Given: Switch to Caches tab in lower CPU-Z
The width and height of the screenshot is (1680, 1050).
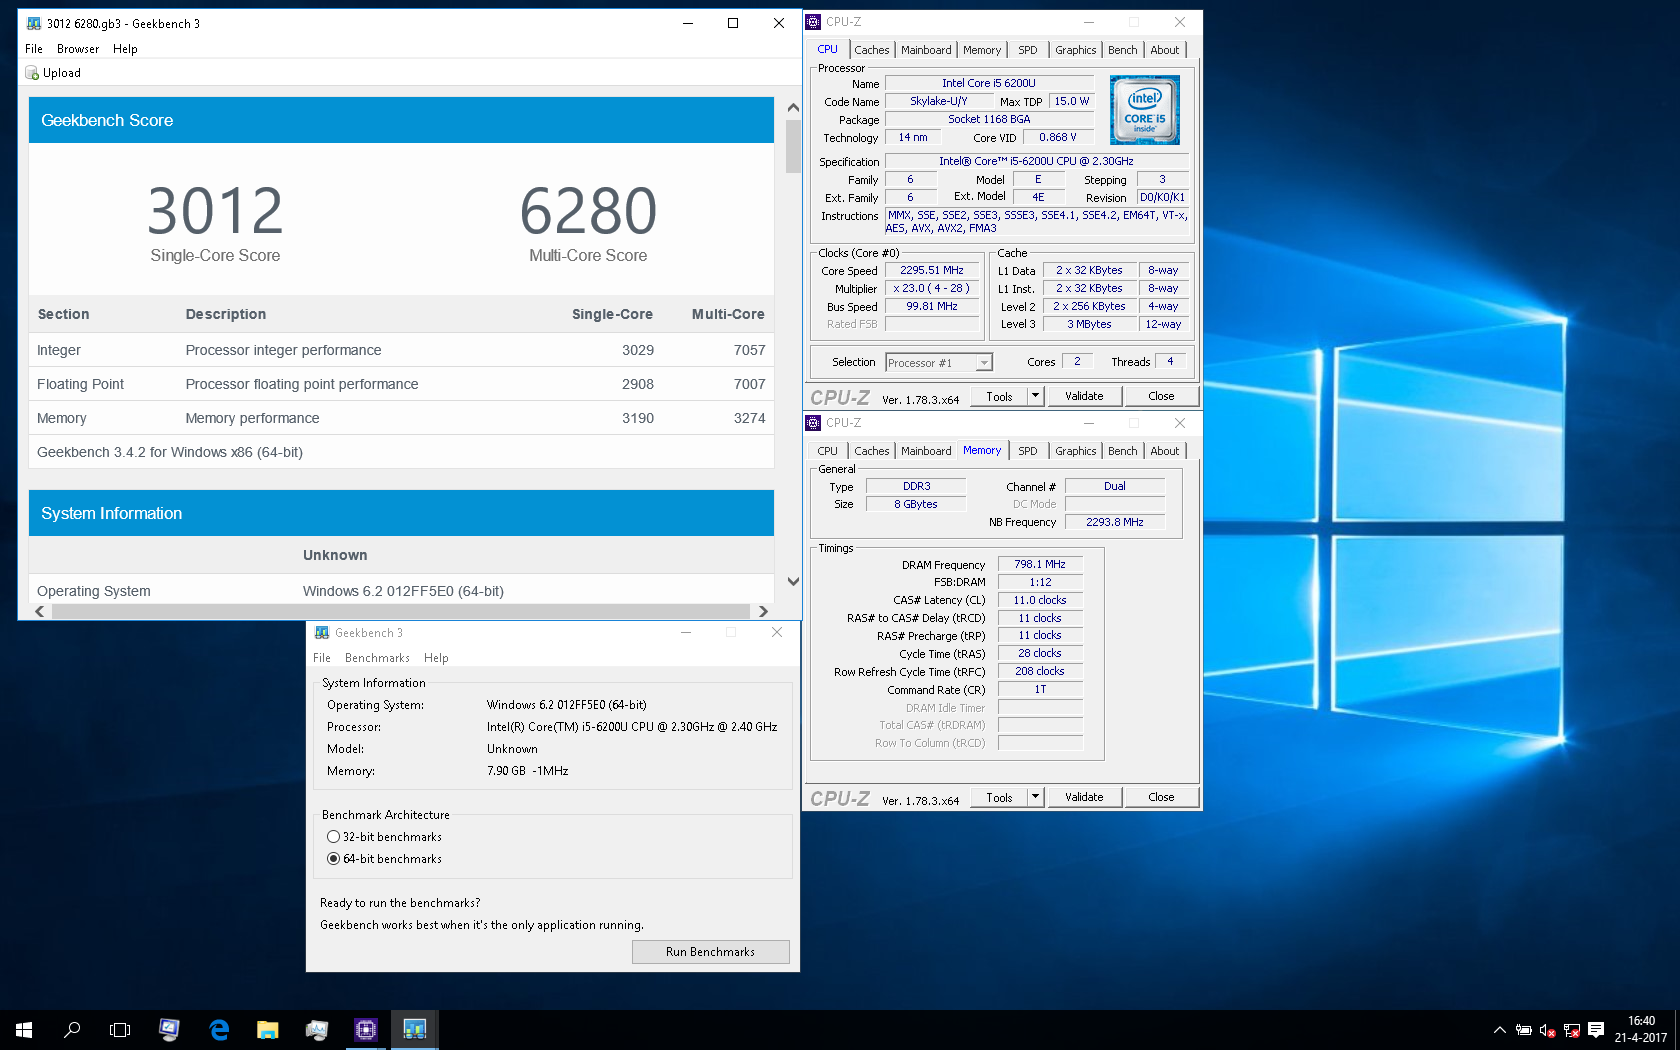Looking at the screenshot, I should pyautogui.click(x=871, y=451).
